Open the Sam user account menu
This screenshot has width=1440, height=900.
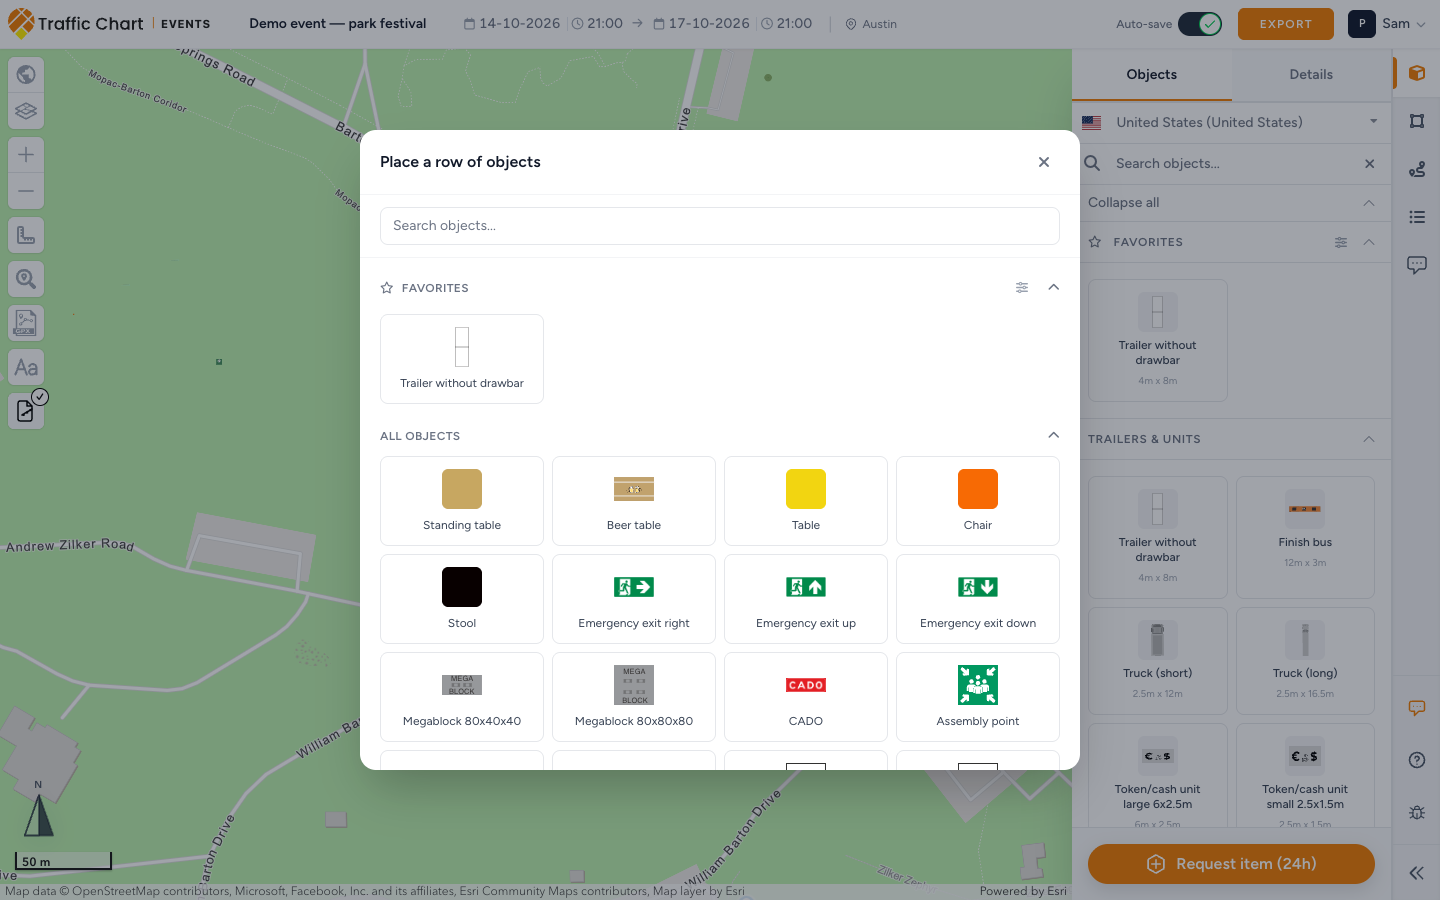1388,24
